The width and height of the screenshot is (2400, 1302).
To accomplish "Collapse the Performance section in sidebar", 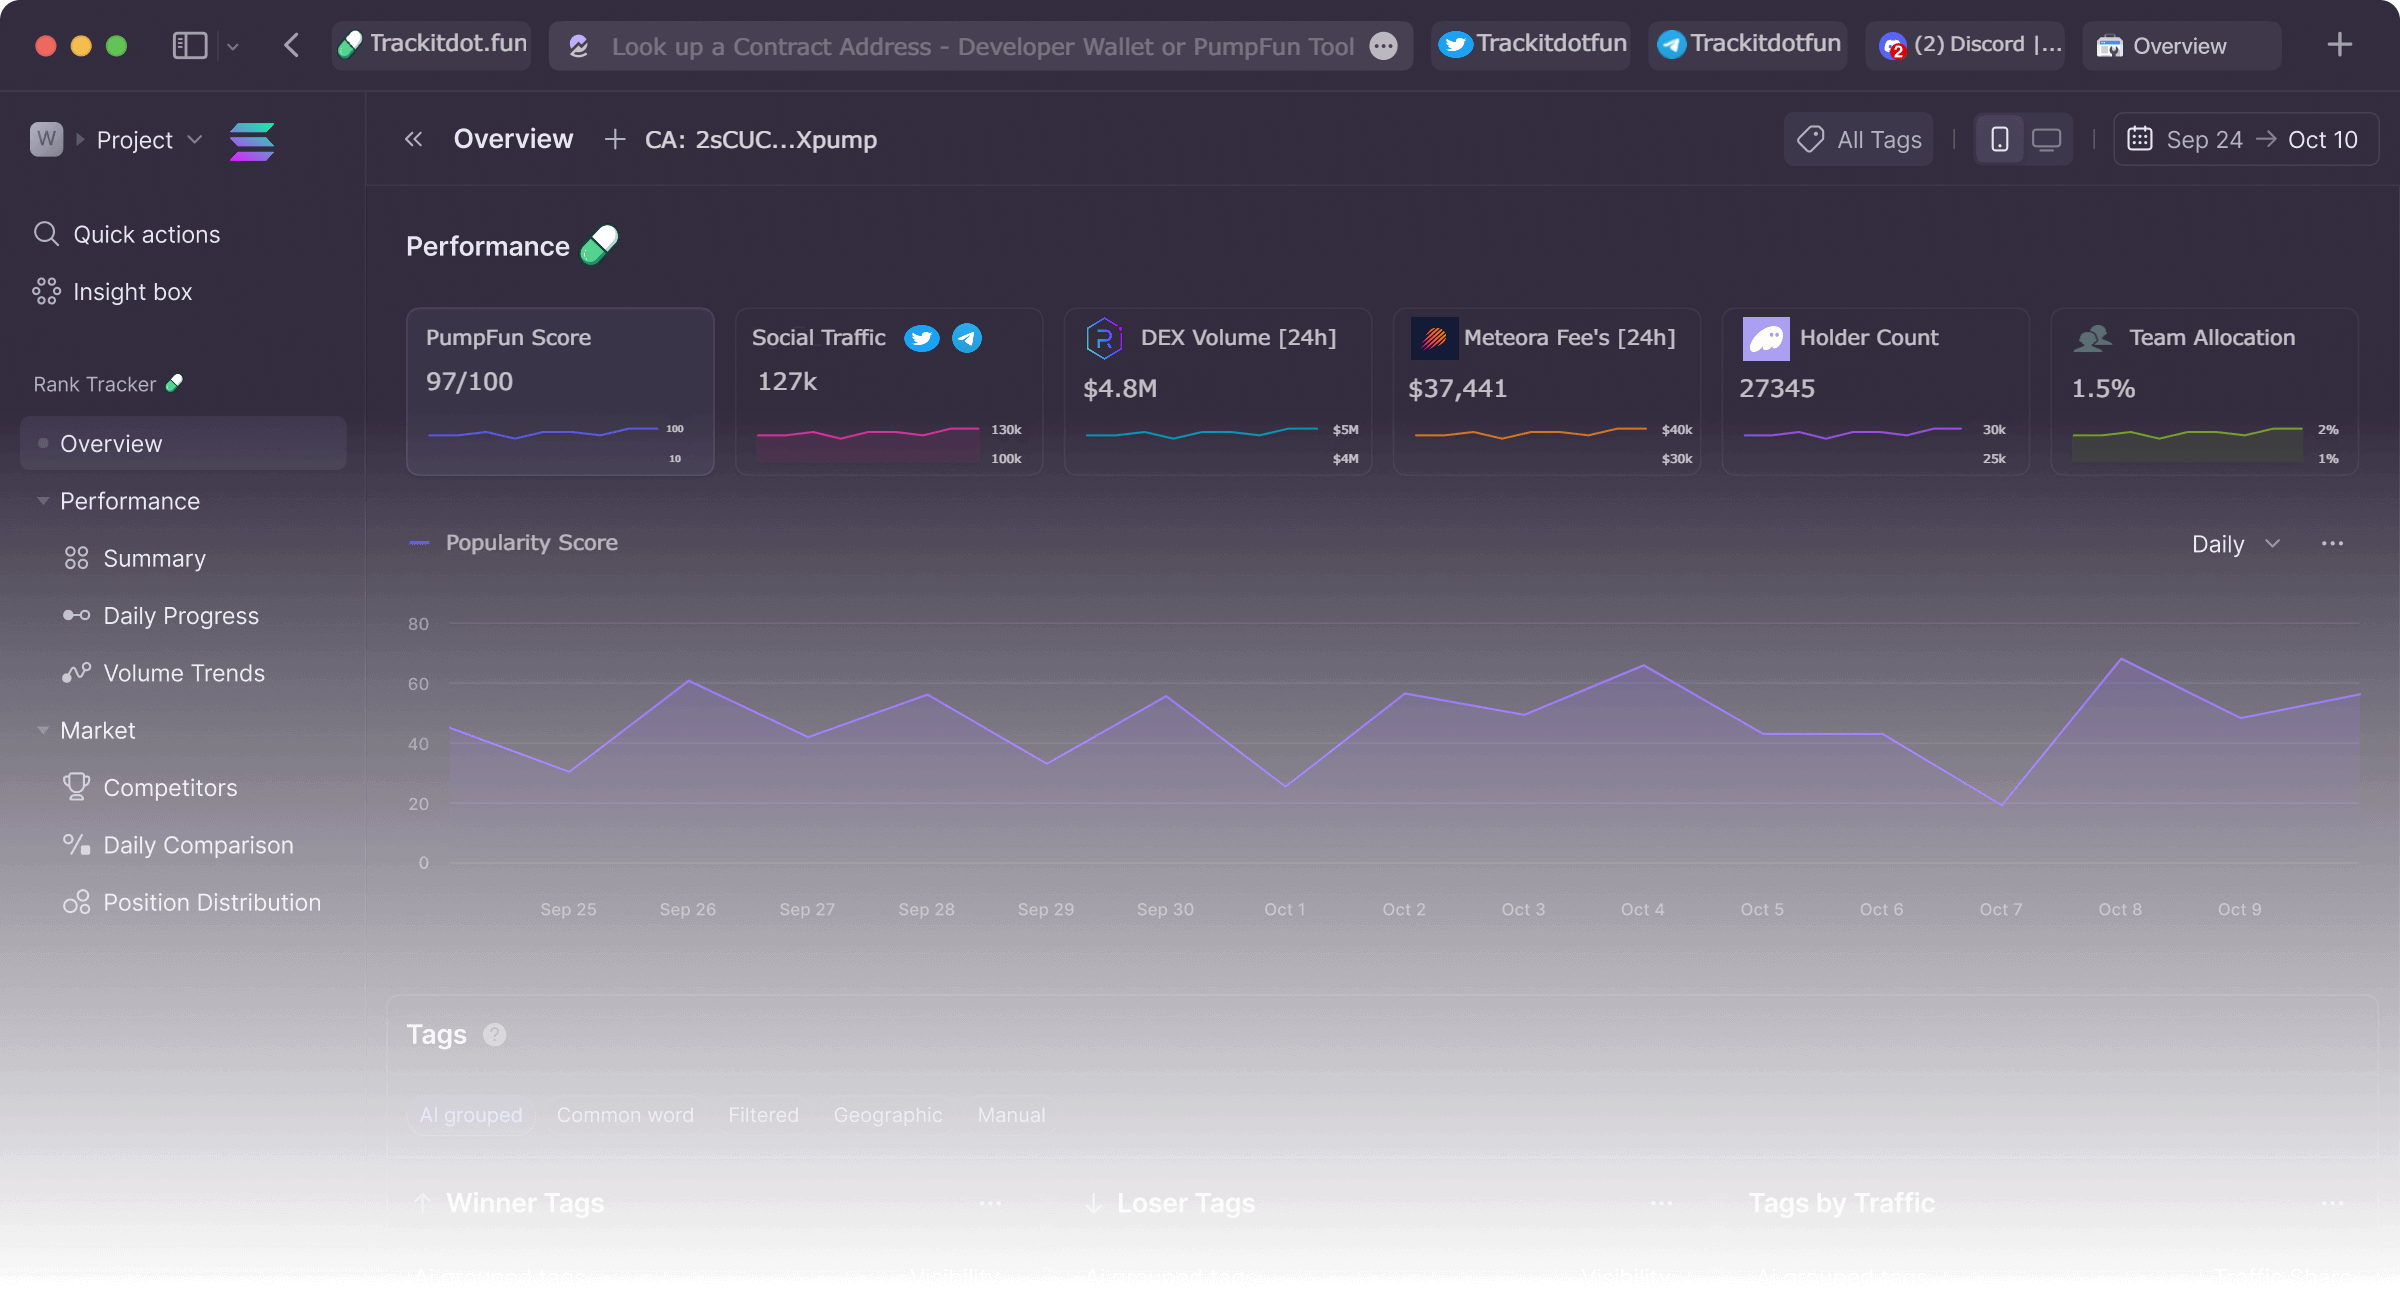I will (43, 501).
